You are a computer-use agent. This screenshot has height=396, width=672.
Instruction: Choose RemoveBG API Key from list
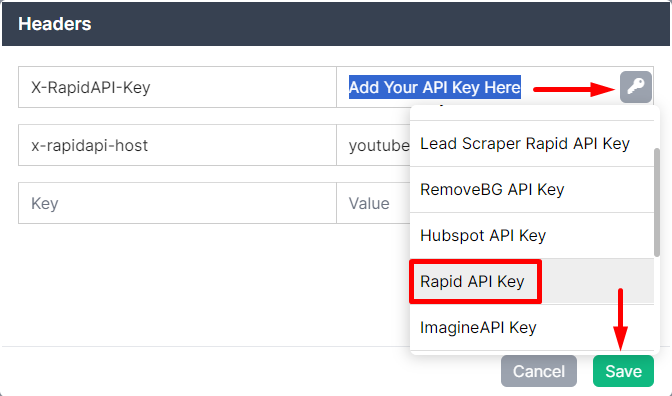[532, 189]
